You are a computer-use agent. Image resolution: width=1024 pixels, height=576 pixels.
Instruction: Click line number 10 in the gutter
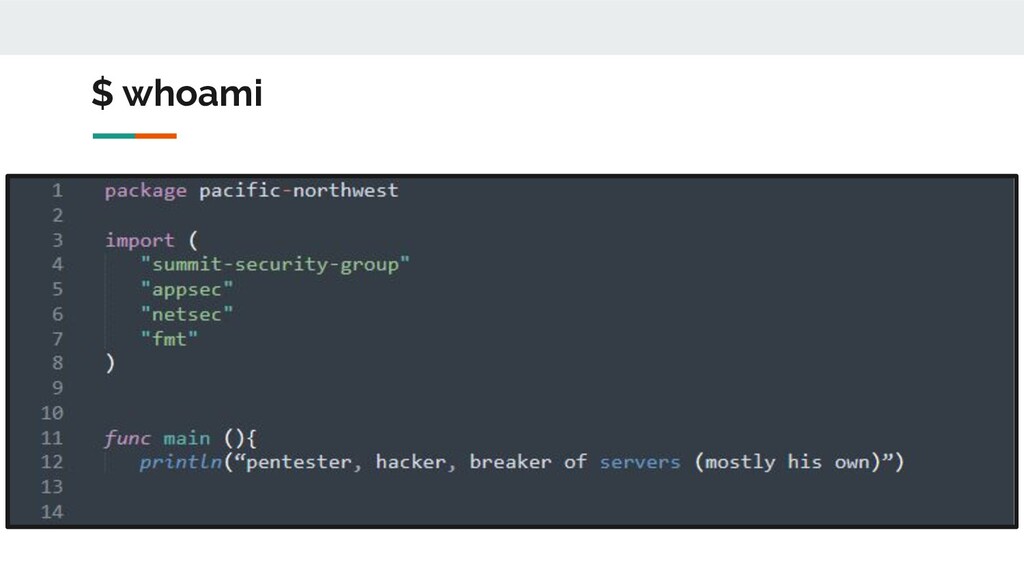[x=52, y=413]
